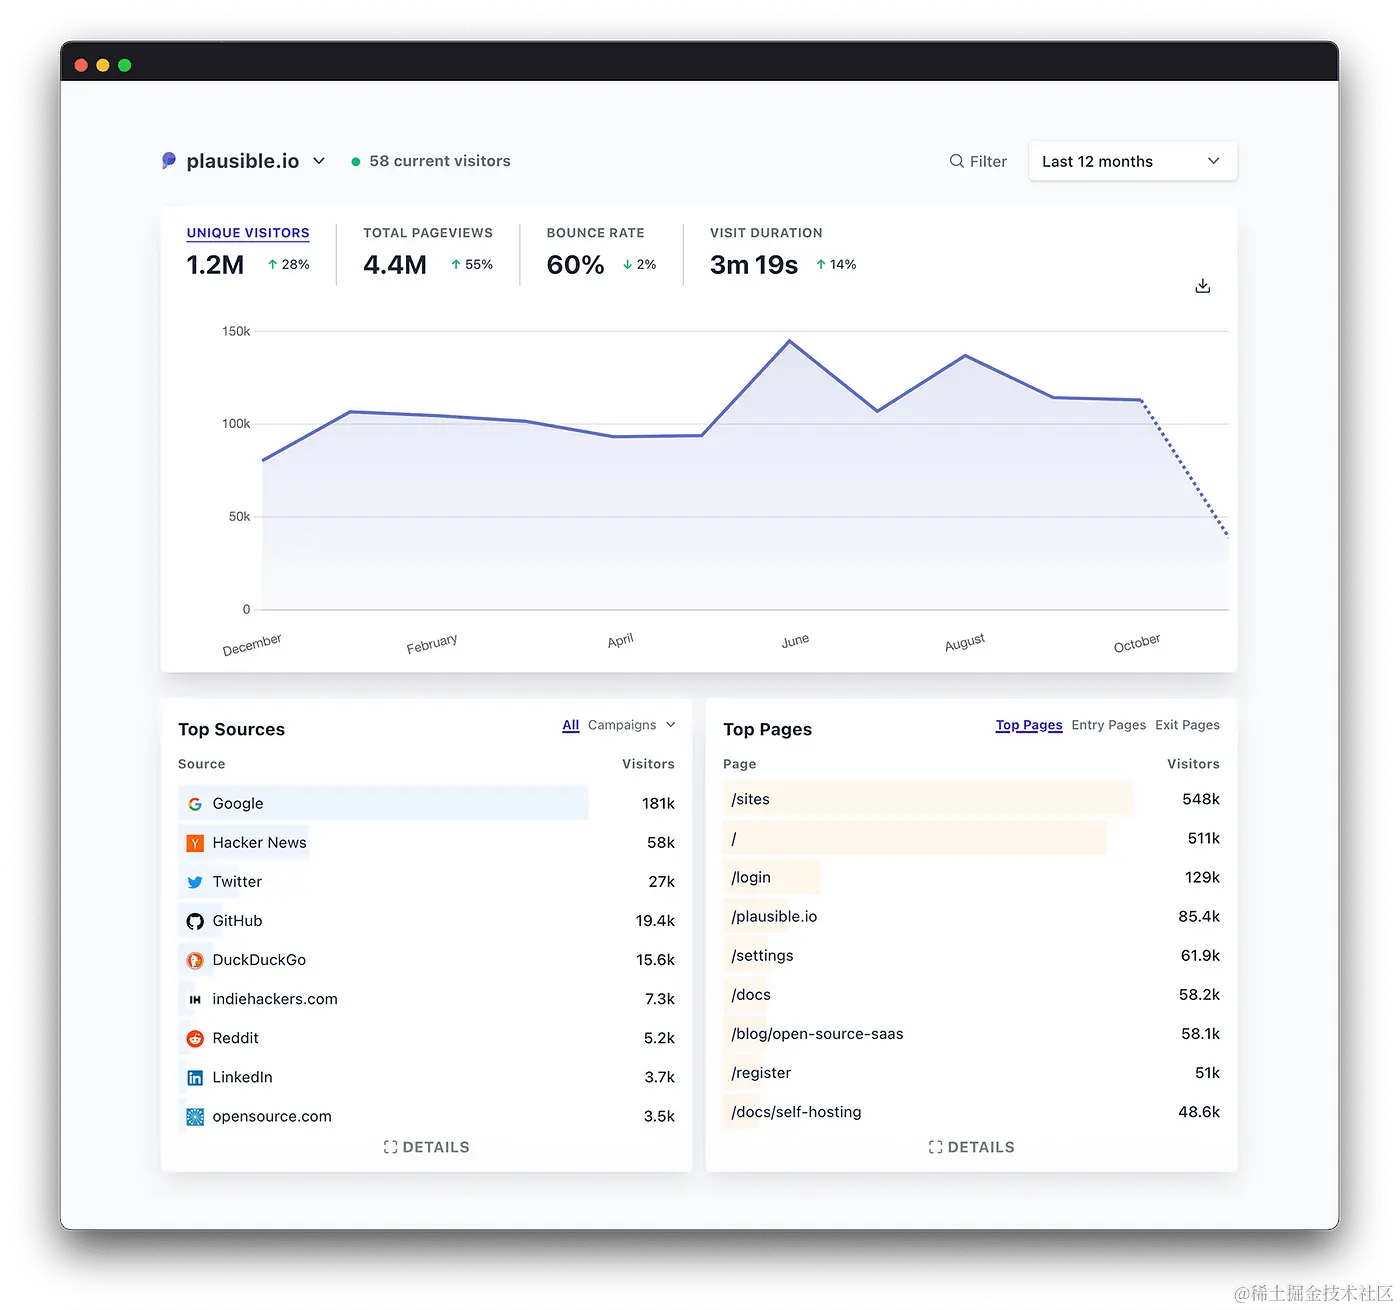Filter by the /register page
The image size is (1400, 1310).
(x=761, y=1072)
